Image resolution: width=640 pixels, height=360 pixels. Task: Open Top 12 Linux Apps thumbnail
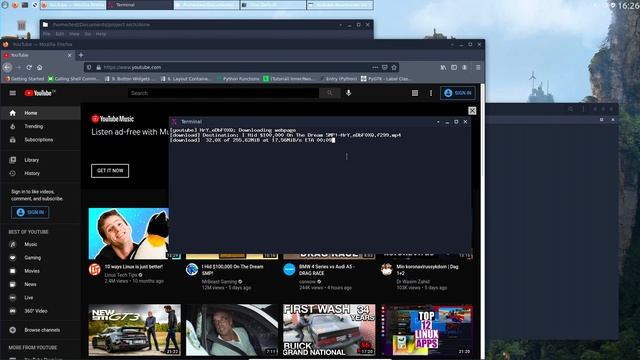(427, 330)
